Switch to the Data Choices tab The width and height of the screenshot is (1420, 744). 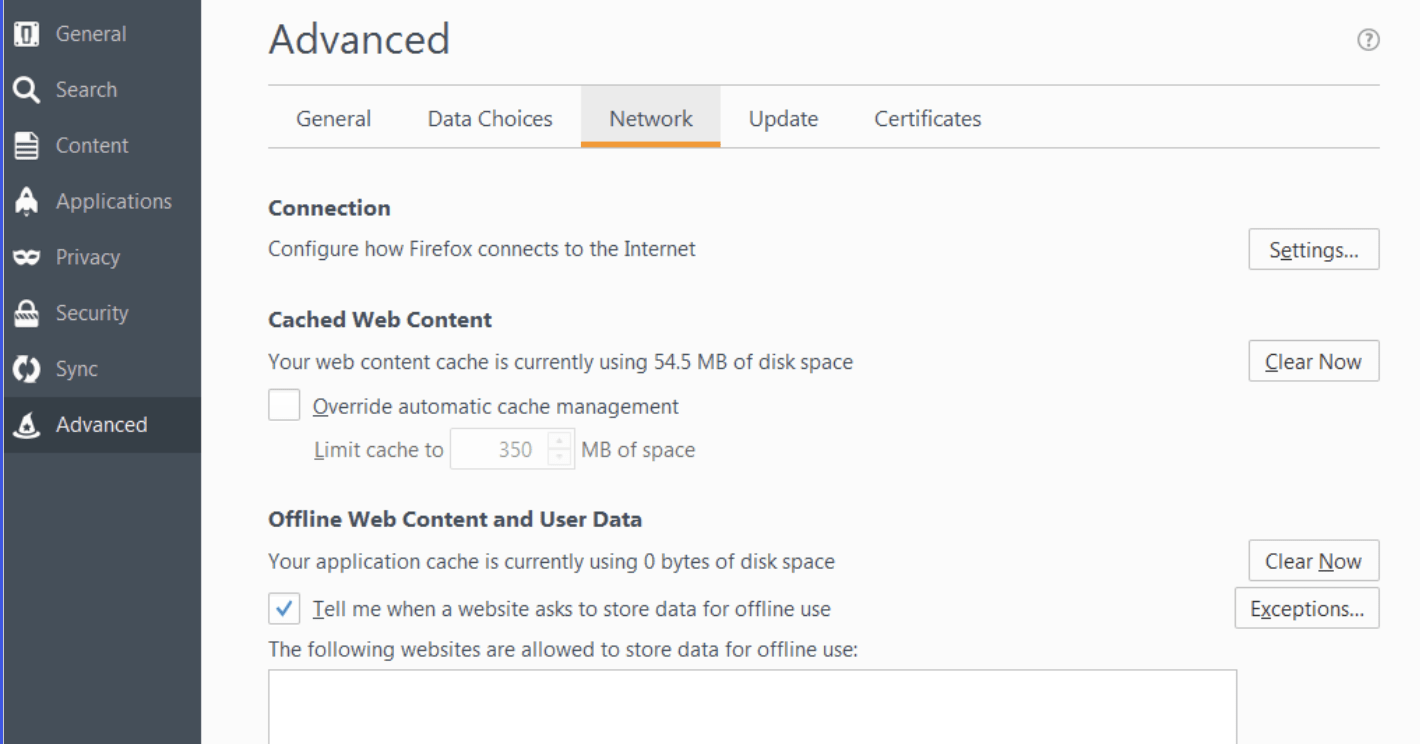(490, 118)
